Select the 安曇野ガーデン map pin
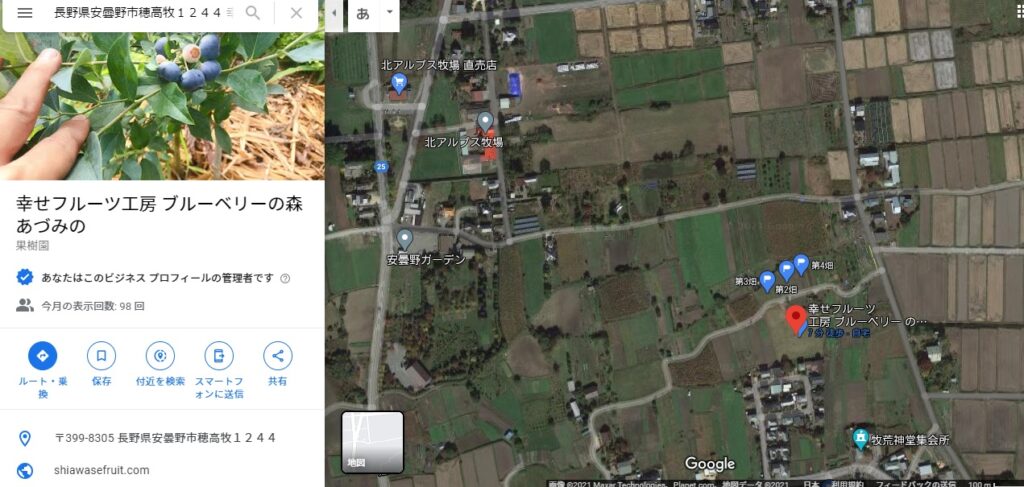 (x=405, y=240)
